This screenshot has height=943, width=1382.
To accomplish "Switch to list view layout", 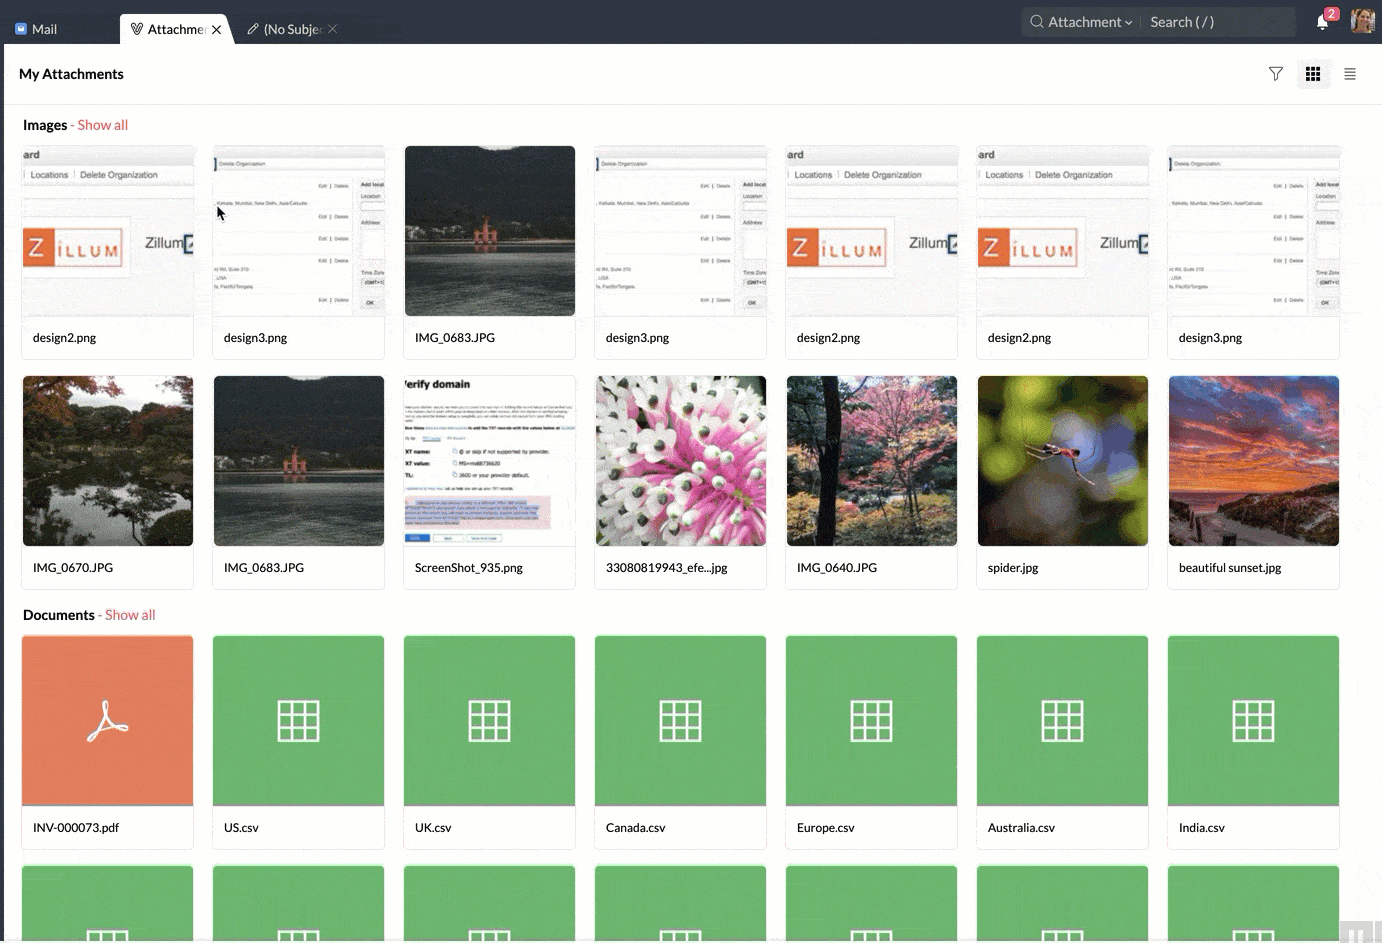I will pyautogui.click(x=1350, y=74).
